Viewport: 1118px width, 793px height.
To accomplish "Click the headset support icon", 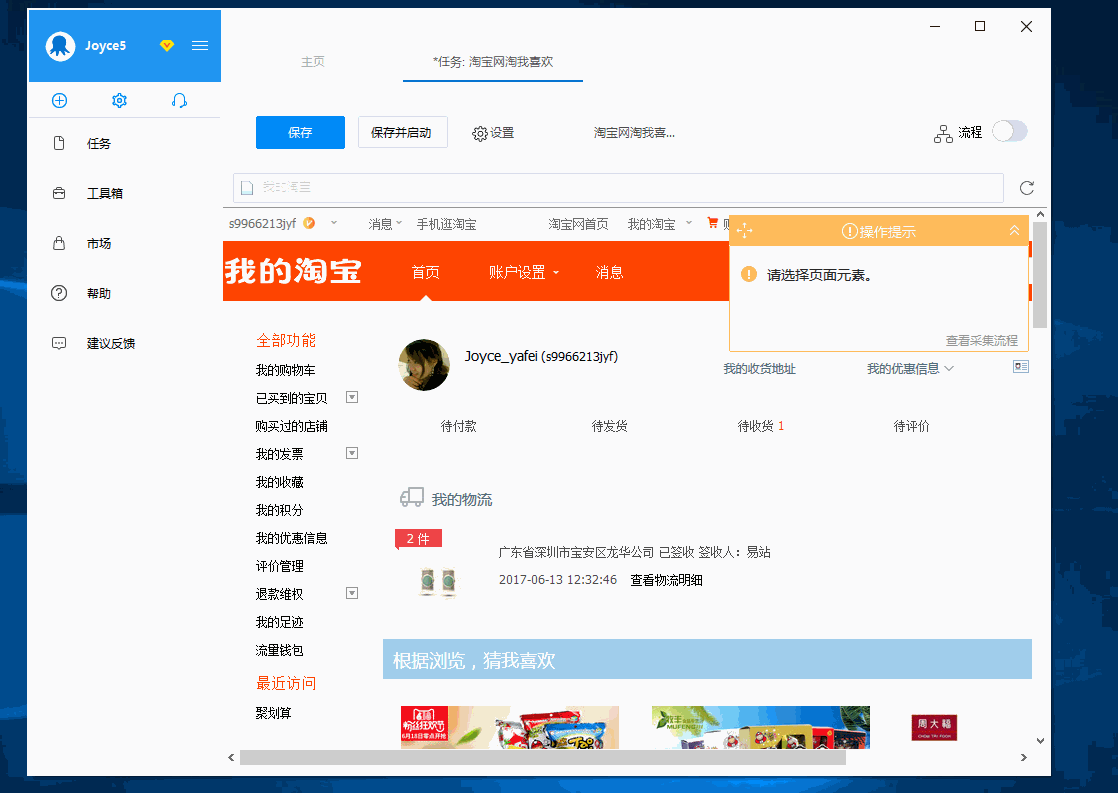I will pos(179,101).
